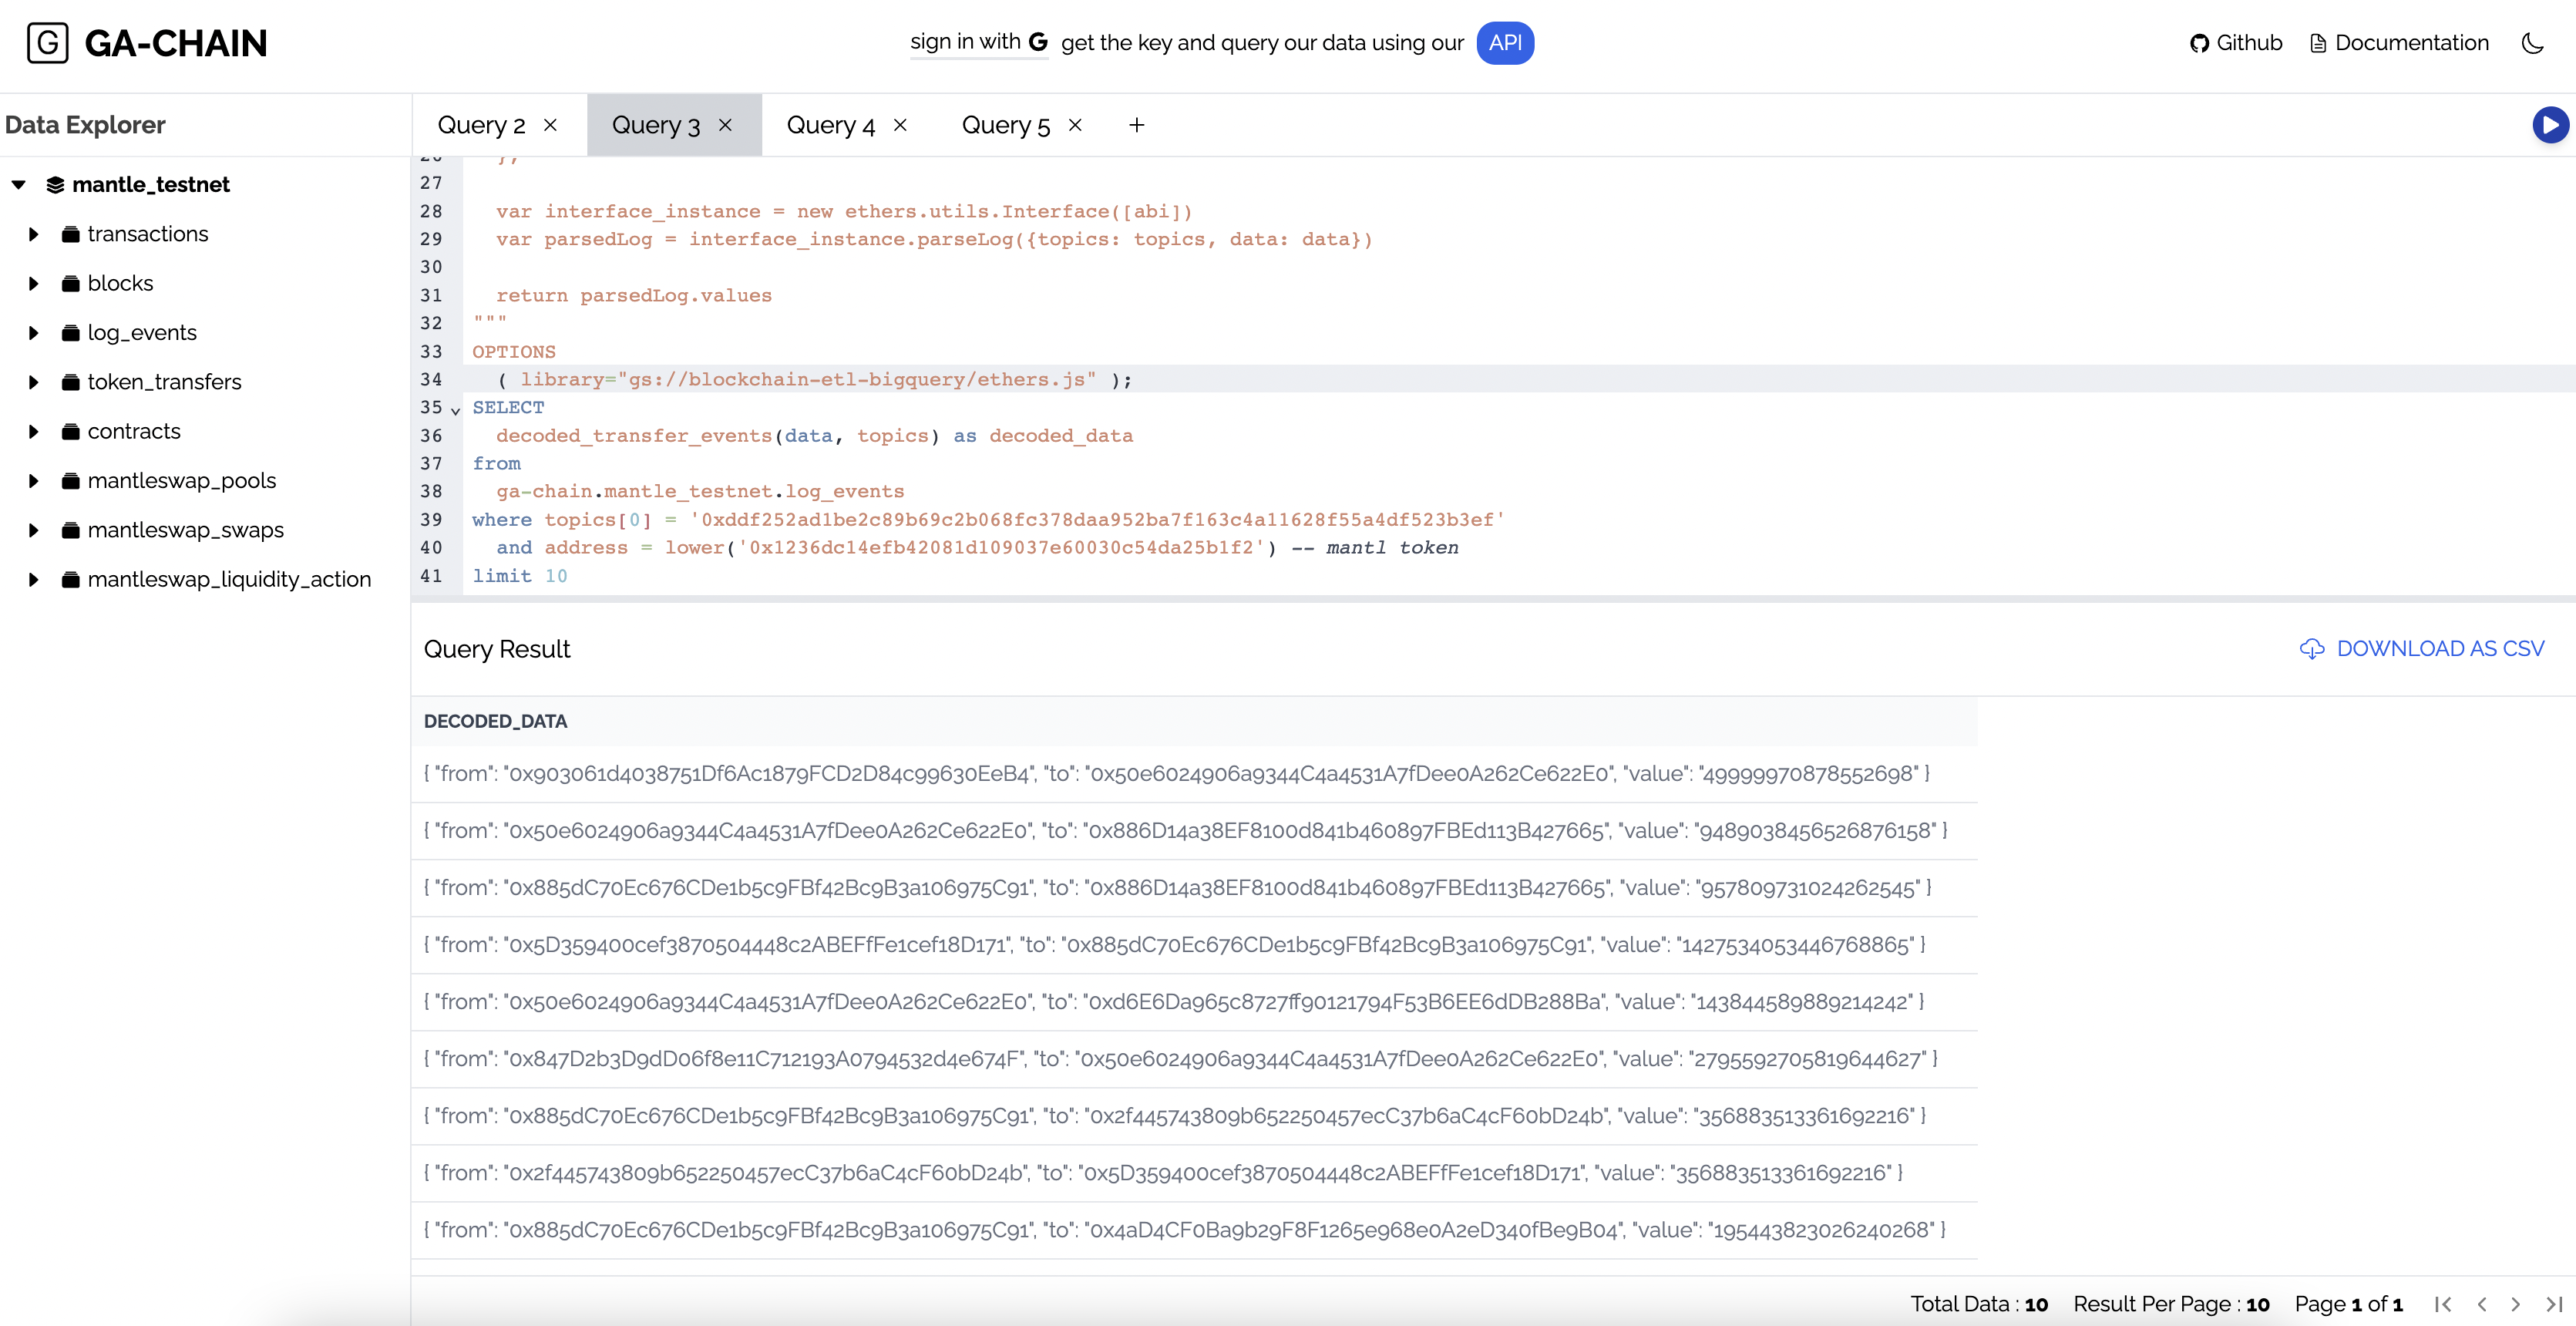The width and height of the screenshot is (2576, 1326).
Task: Open the GA-CHAIN Github repository
Action: 2237,43
